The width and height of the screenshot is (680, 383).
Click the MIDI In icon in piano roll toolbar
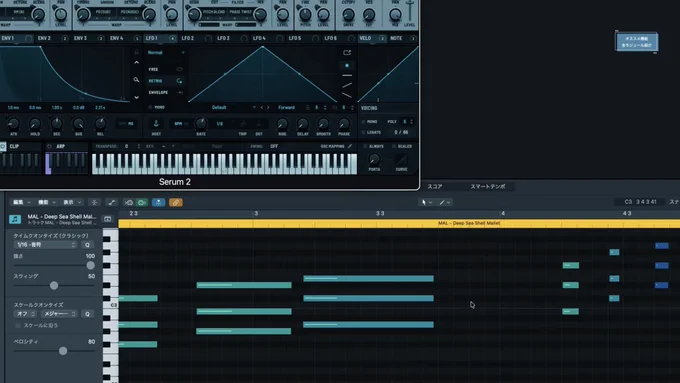129,203
